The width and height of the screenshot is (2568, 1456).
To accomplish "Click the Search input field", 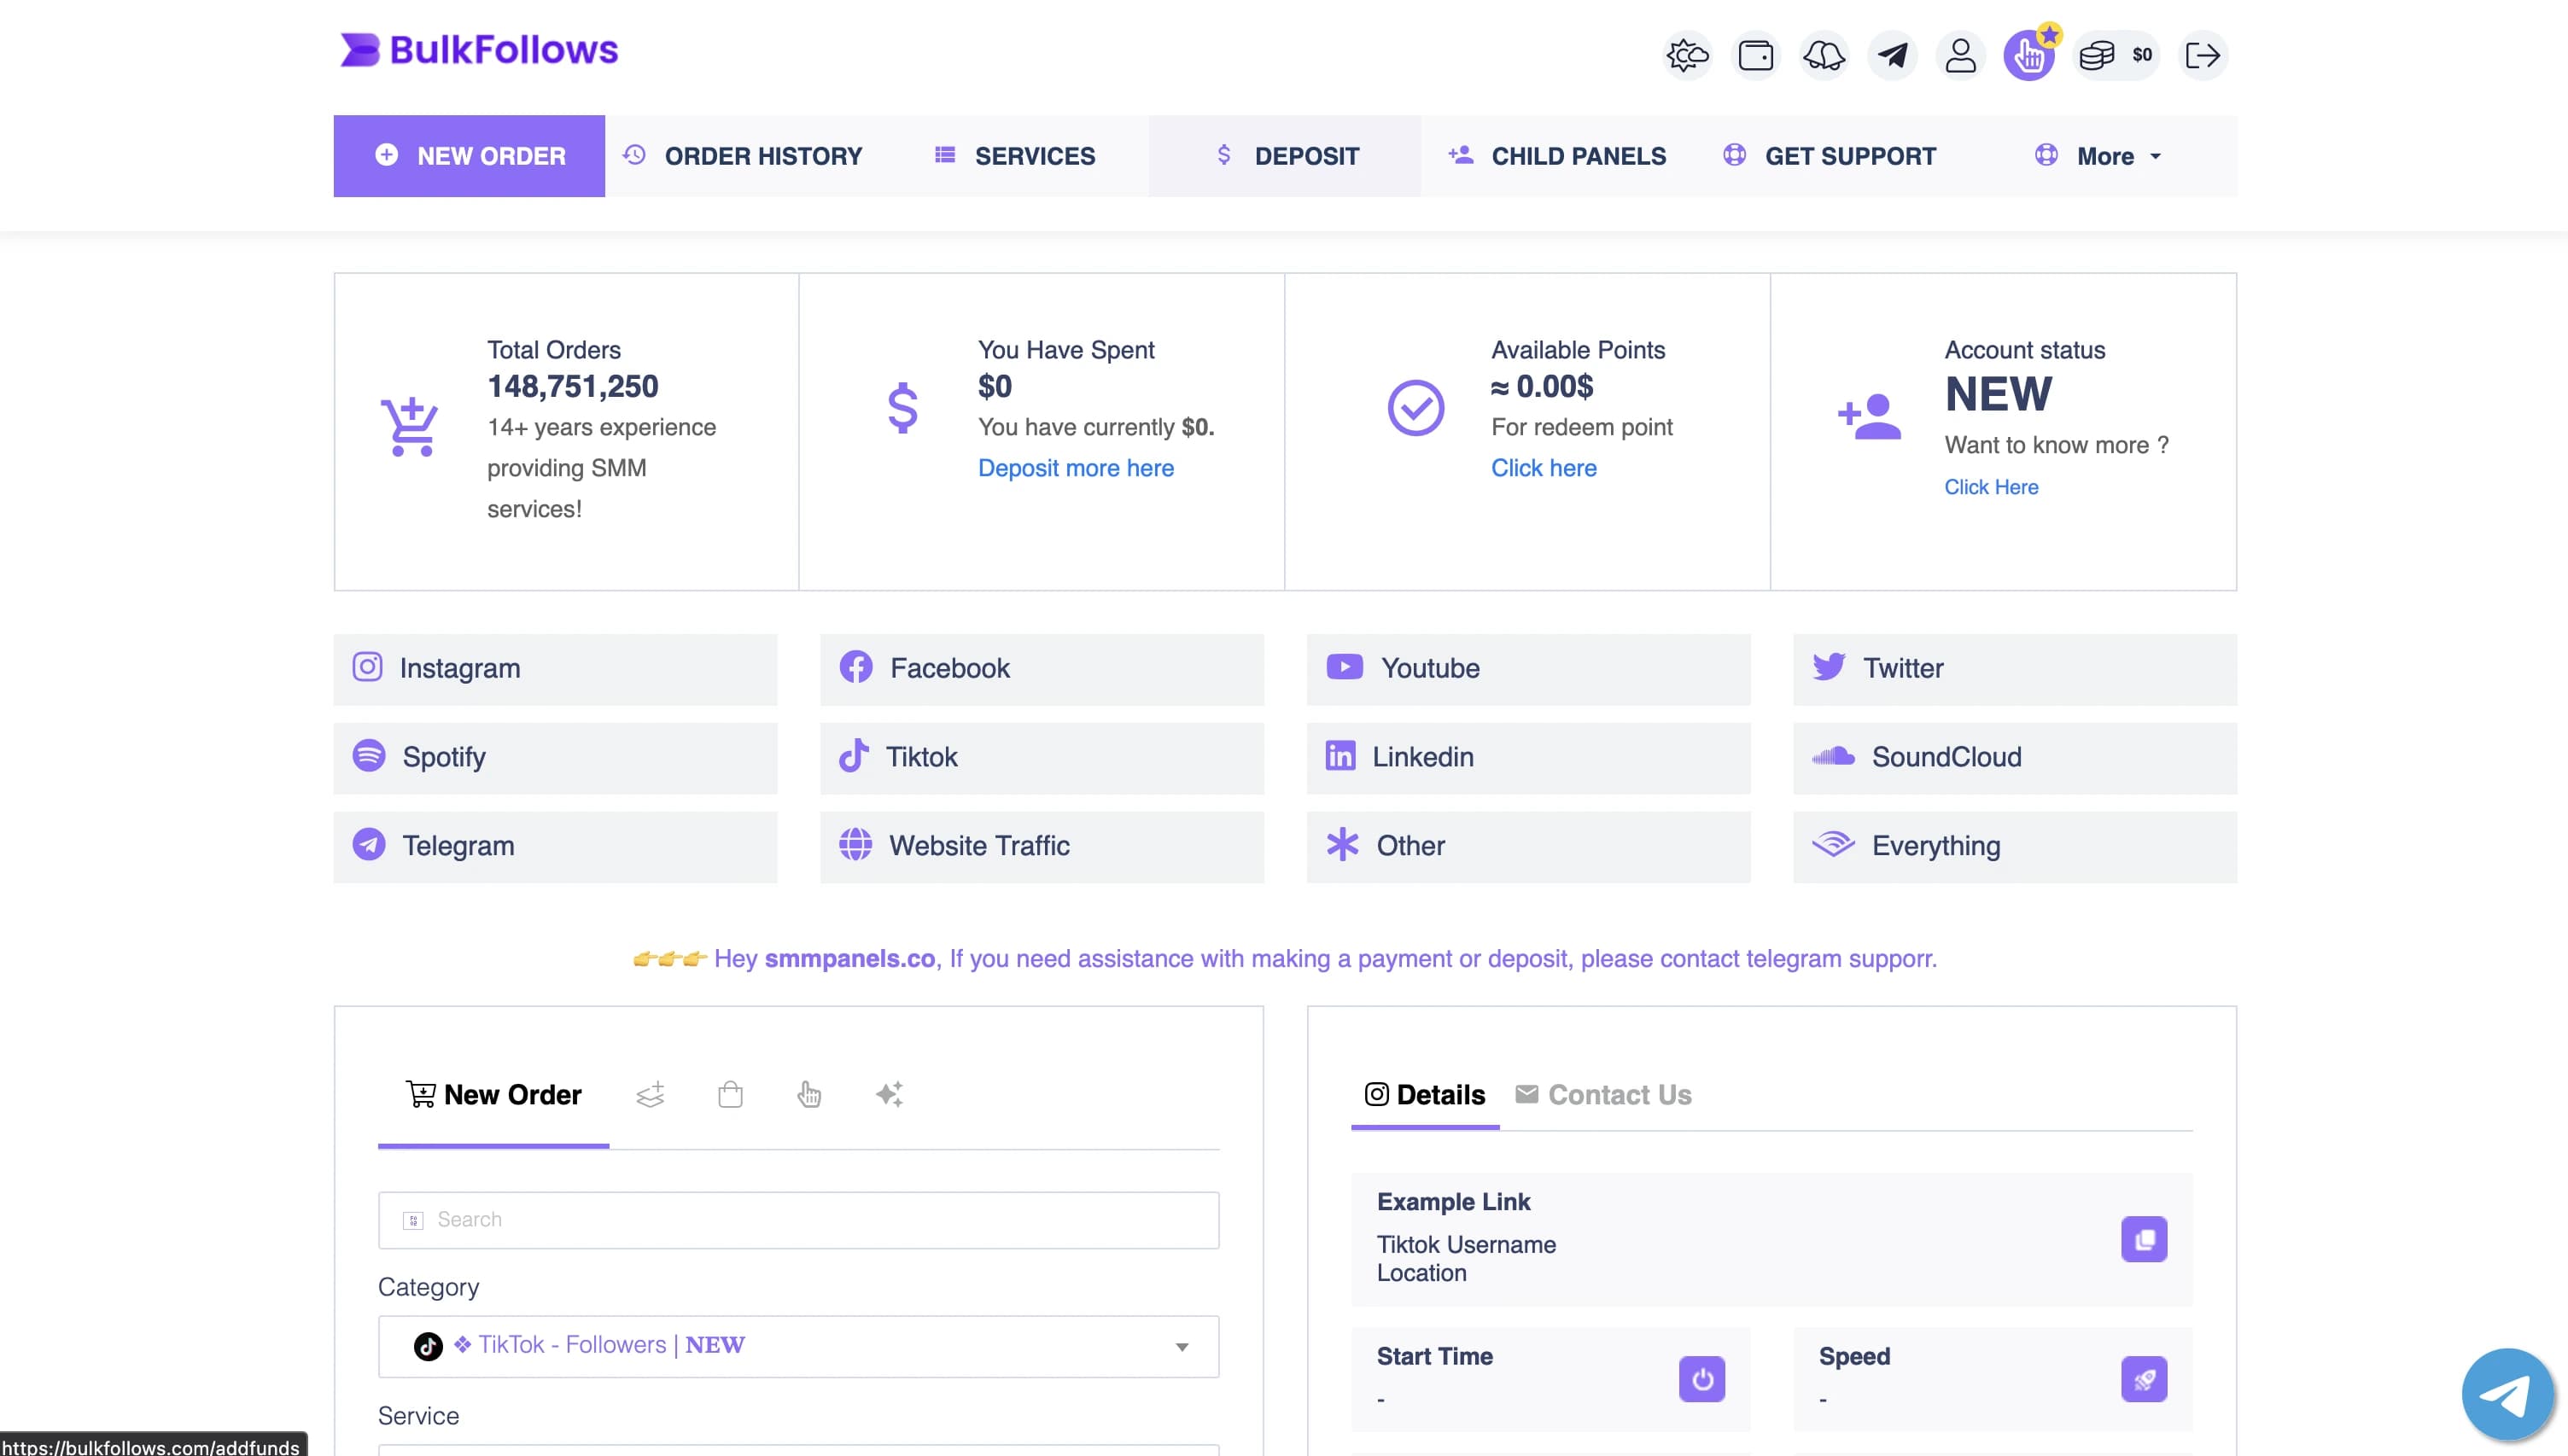I will 798,1219.
